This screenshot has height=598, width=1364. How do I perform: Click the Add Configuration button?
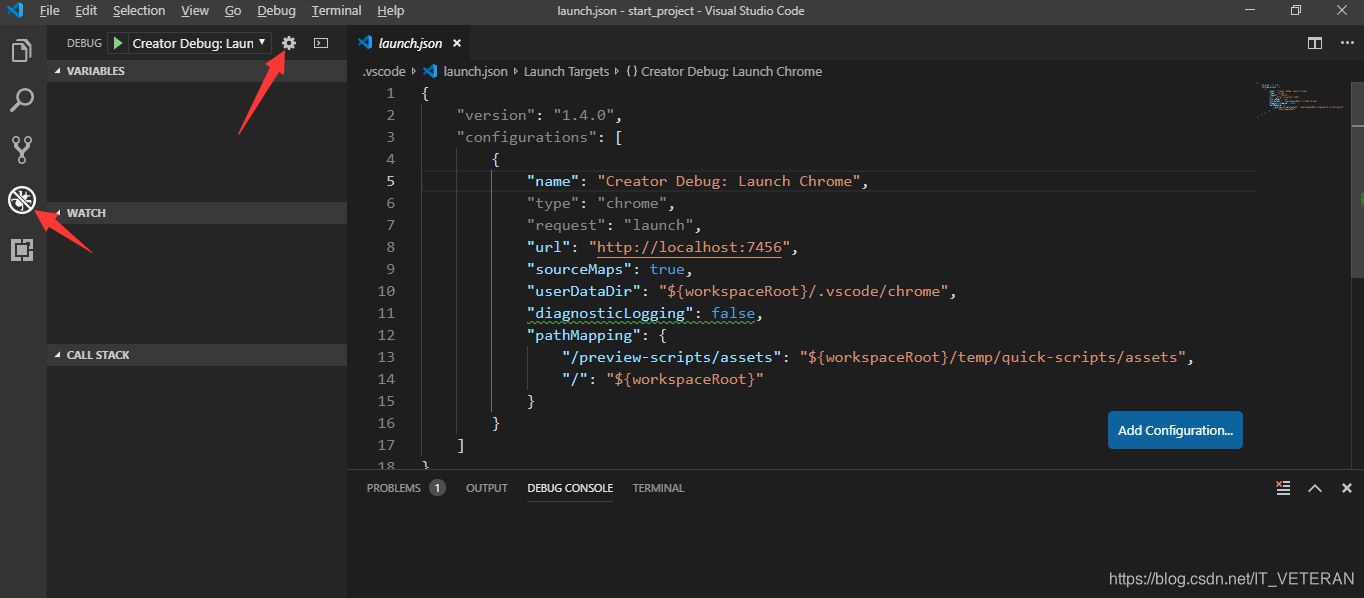coord(1175,430)
